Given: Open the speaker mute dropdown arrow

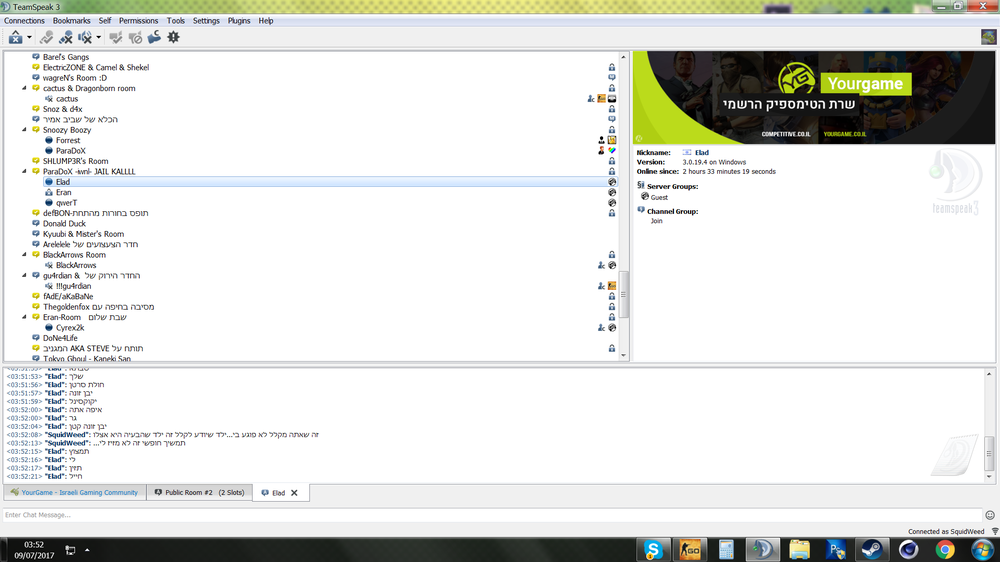Looking at the screenshot, I should click(99, 38).
